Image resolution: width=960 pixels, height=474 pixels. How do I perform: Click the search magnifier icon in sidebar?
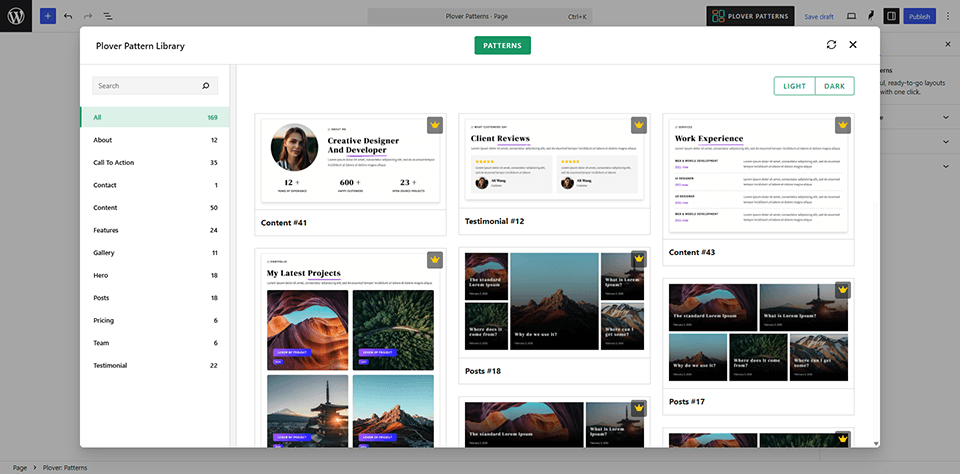pos(206,86)
